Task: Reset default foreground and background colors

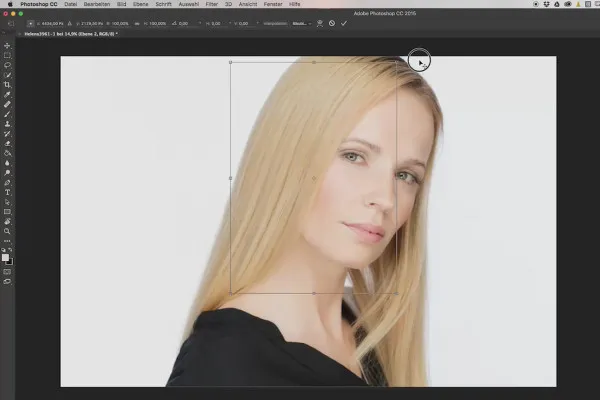Action: pos(3,250)
